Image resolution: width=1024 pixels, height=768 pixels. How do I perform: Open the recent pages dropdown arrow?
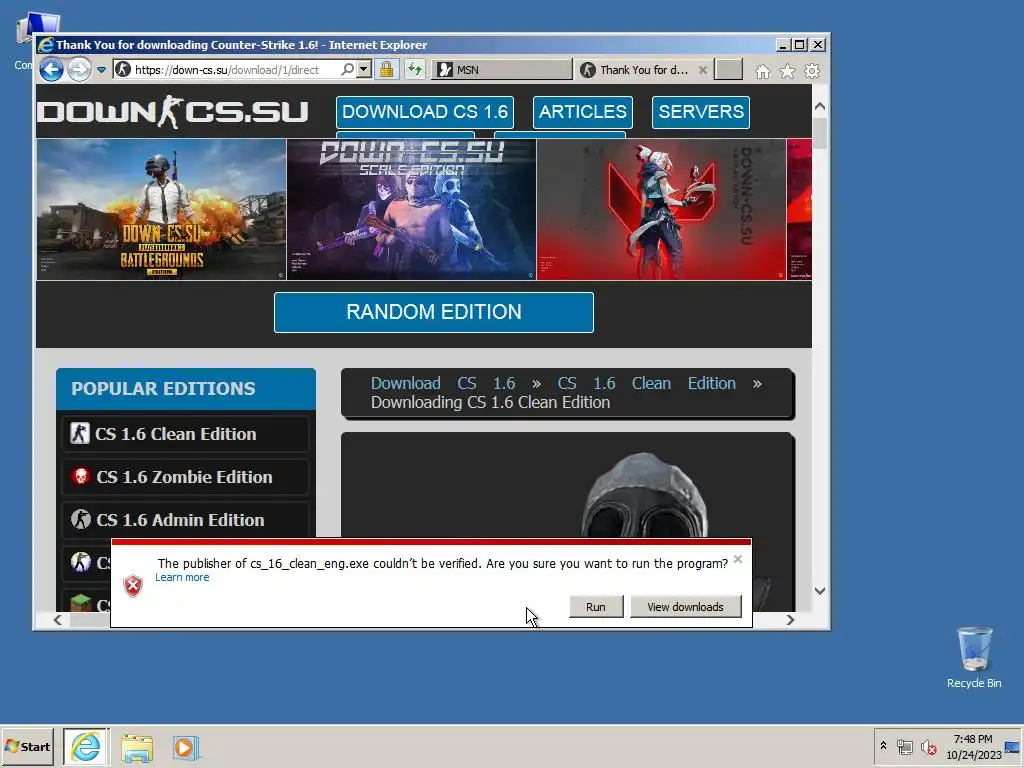pyautogui.click(x=101, y=70)
